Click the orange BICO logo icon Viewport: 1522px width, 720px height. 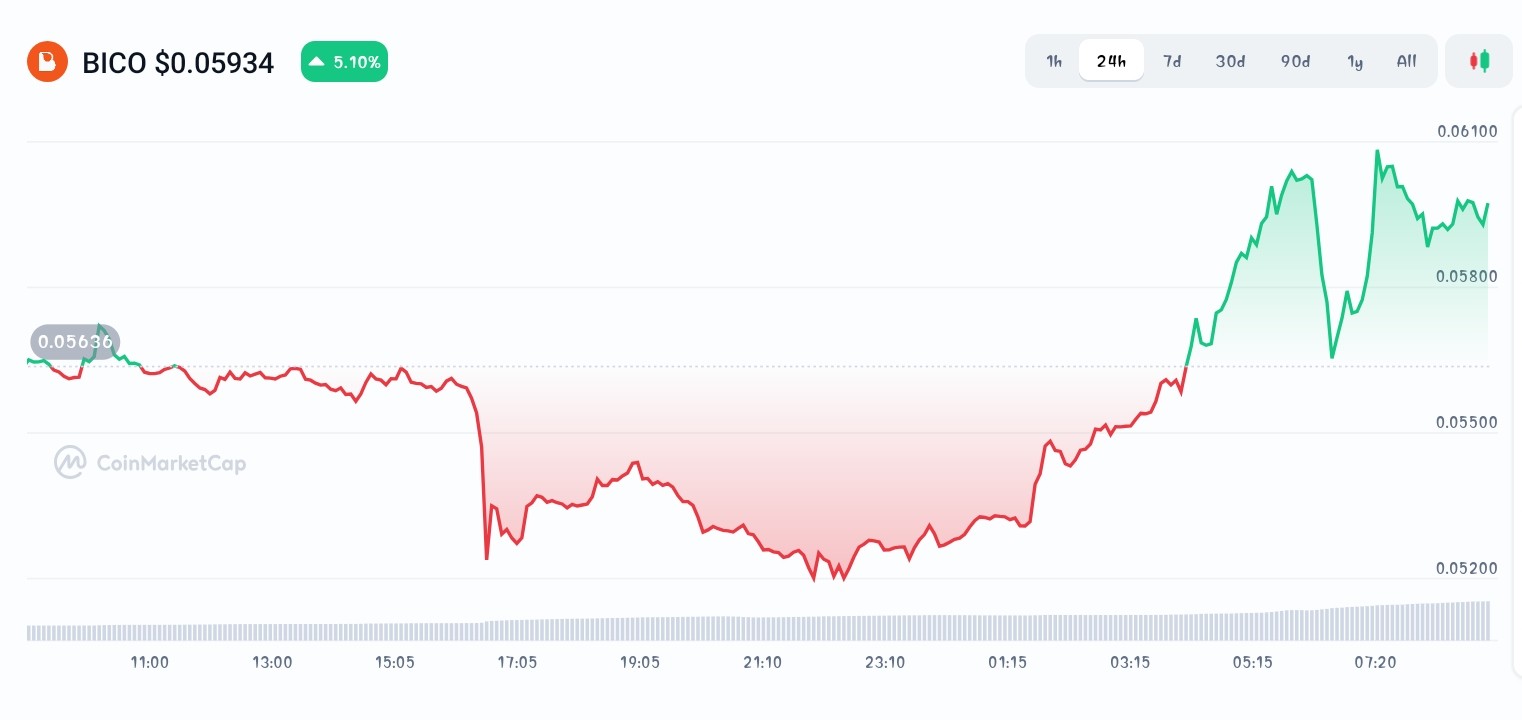[46, 61]
